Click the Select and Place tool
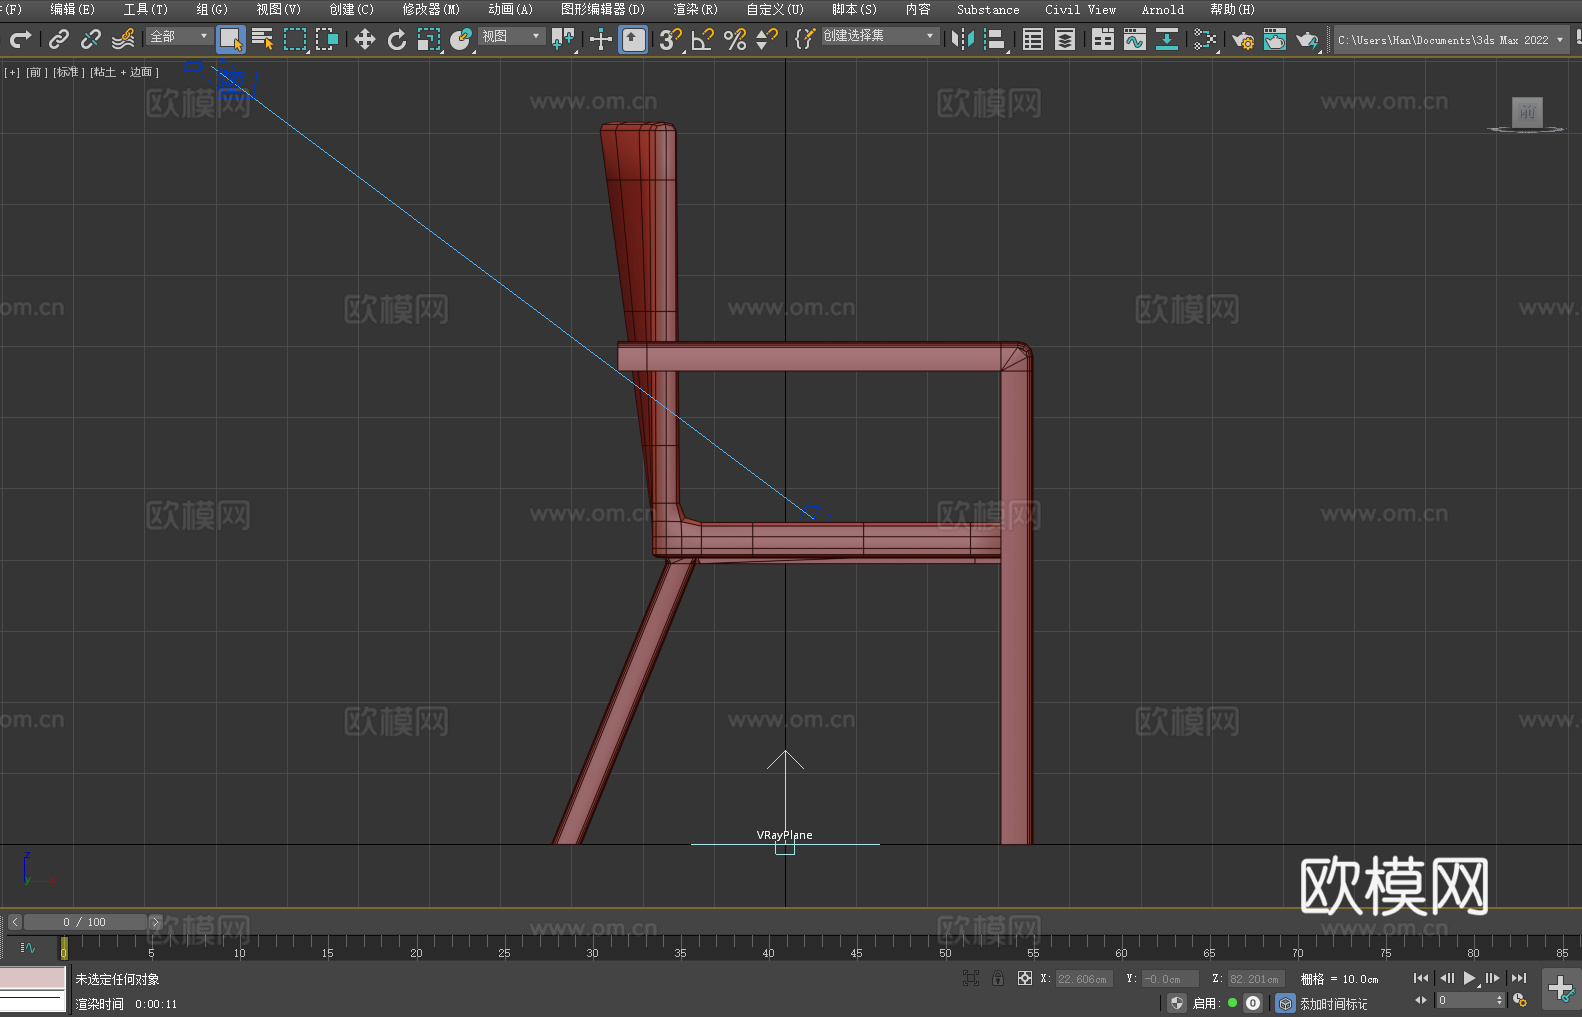This screenshot has height=1017, width=1582. pos(461,39)
